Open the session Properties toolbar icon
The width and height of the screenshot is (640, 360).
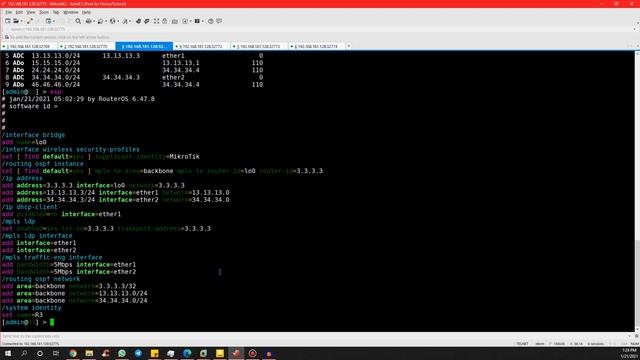pos(48,21)
